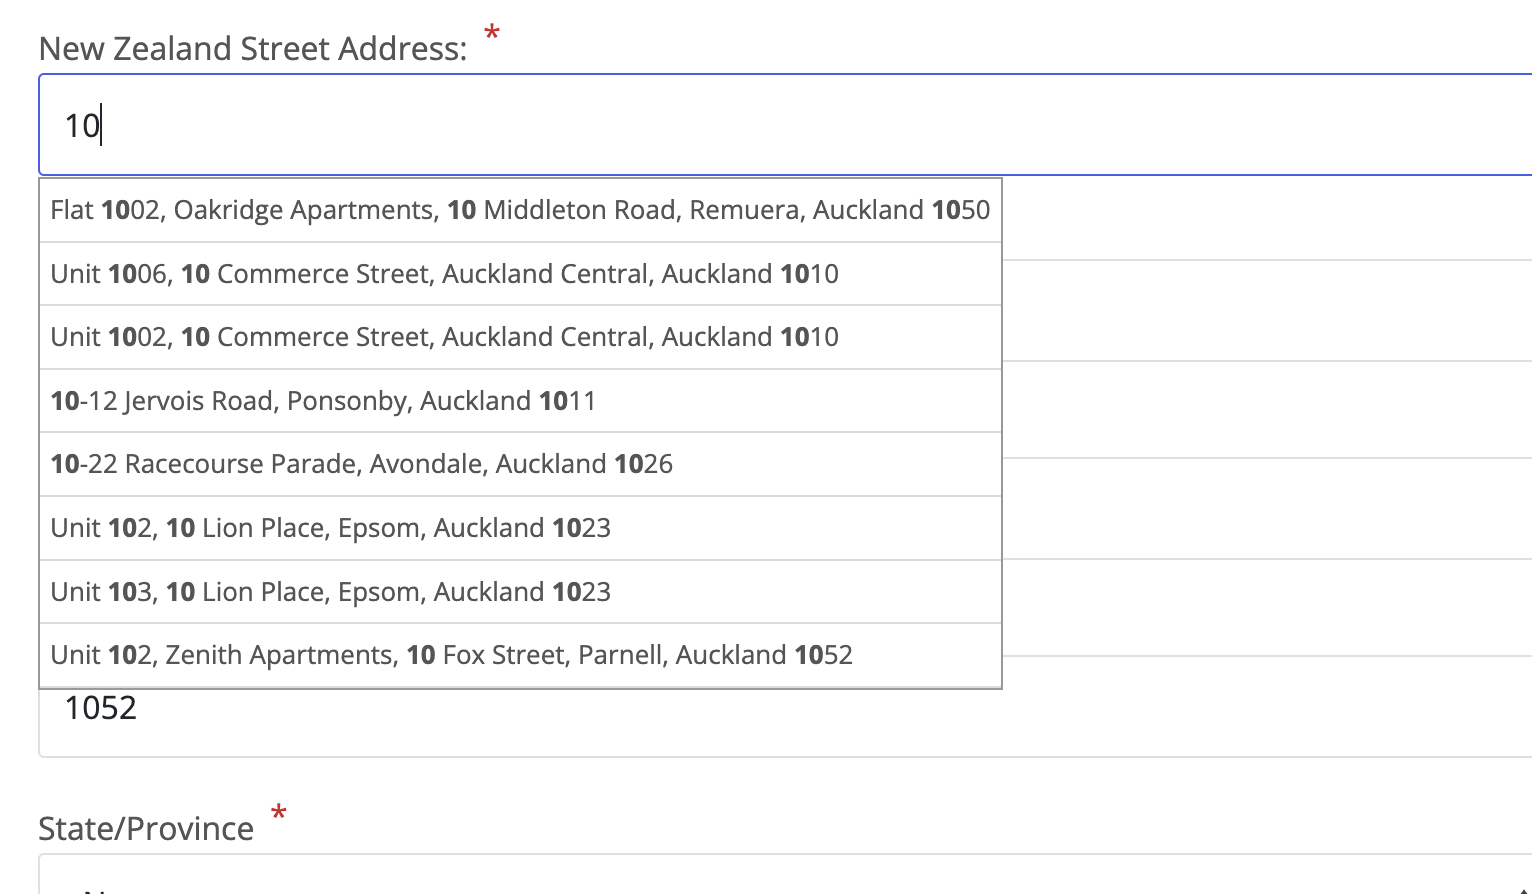Select Unit 103, 10 Lion Place, Epsom suggestion

[520, 592]
